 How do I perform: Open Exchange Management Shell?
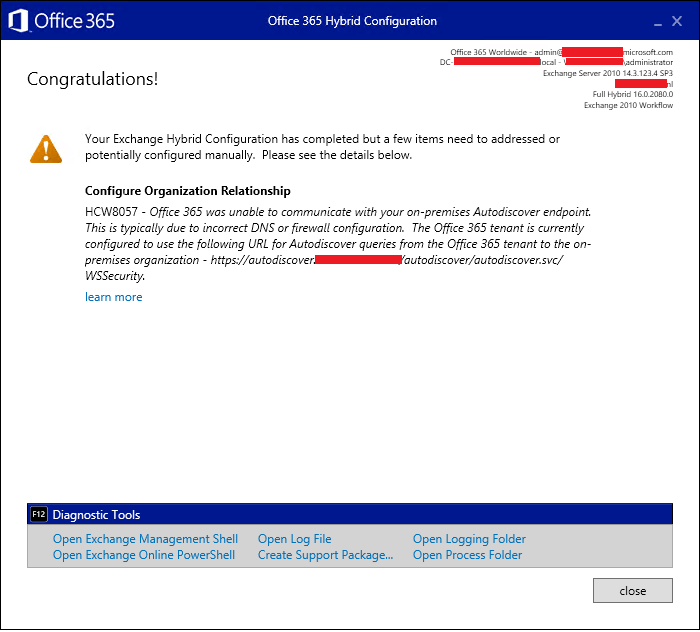pyautogui.click(x=145, y=539)
